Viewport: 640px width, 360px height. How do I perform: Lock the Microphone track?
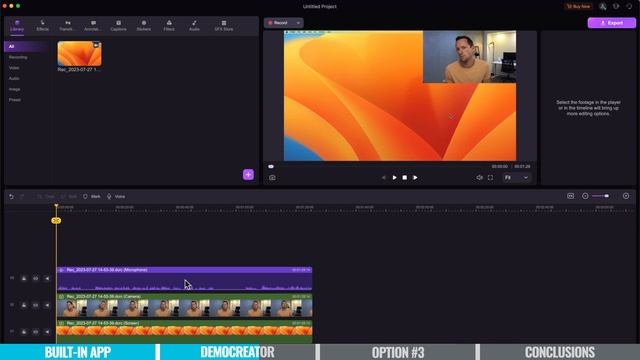click(x=24, y=278)
